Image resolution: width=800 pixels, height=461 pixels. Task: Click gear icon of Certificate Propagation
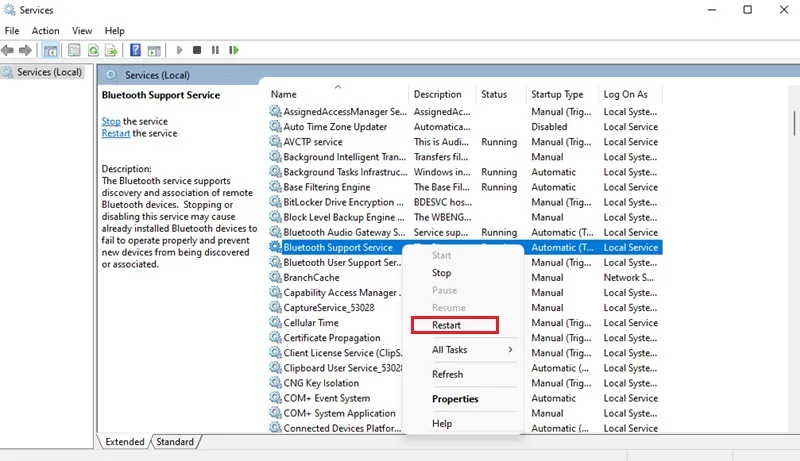[276, 338]
